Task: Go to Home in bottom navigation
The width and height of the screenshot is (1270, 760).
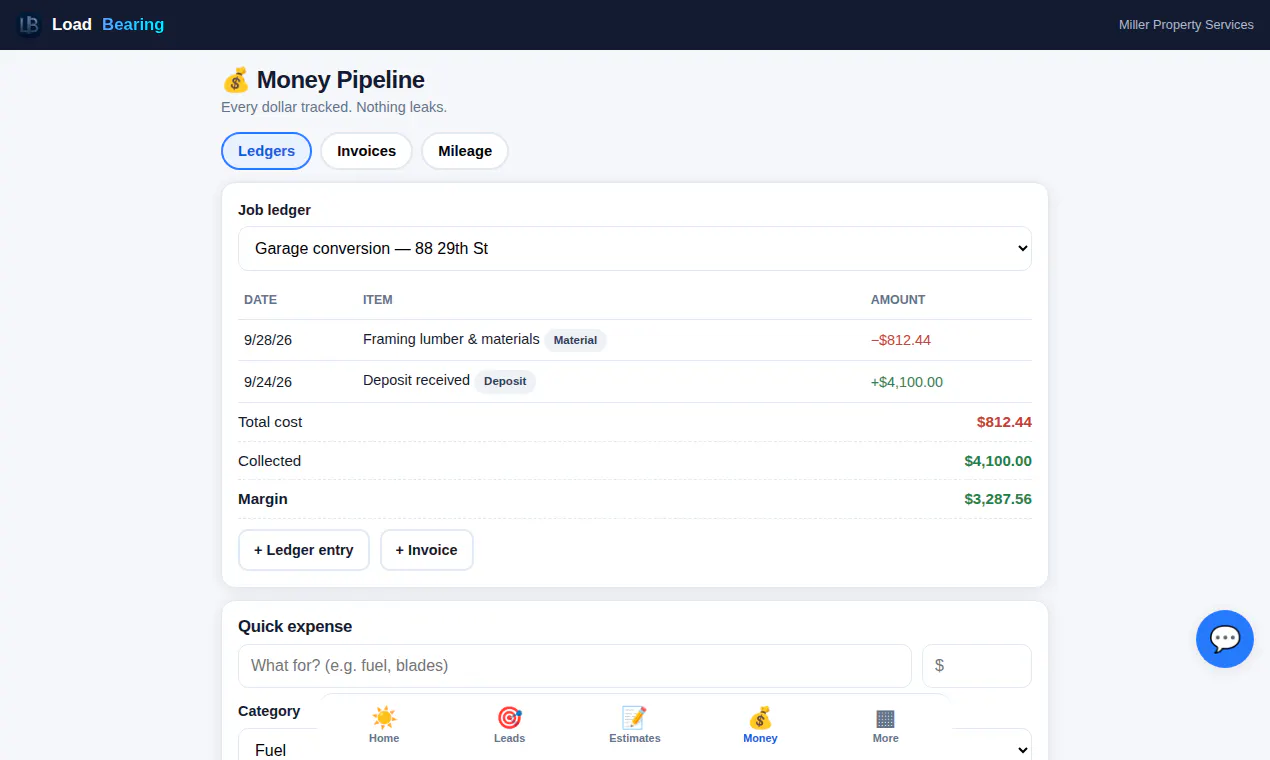Action: pos(384,725)
